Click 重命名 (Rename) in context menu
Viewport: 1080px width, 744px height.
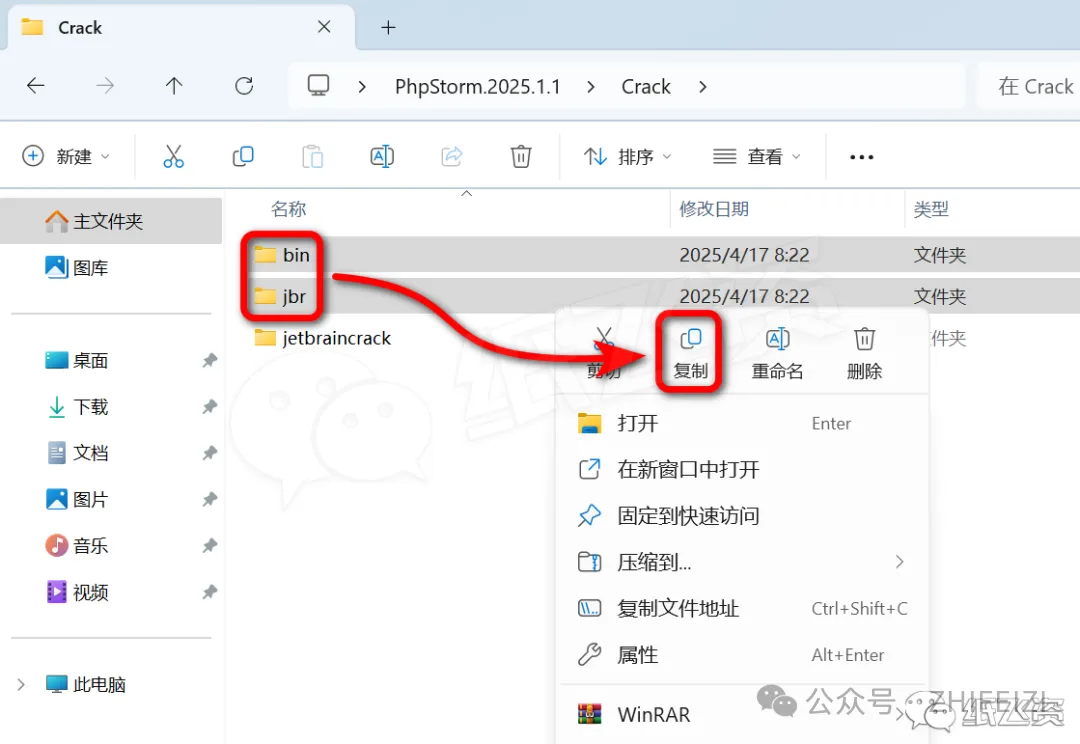coord(777,354)
